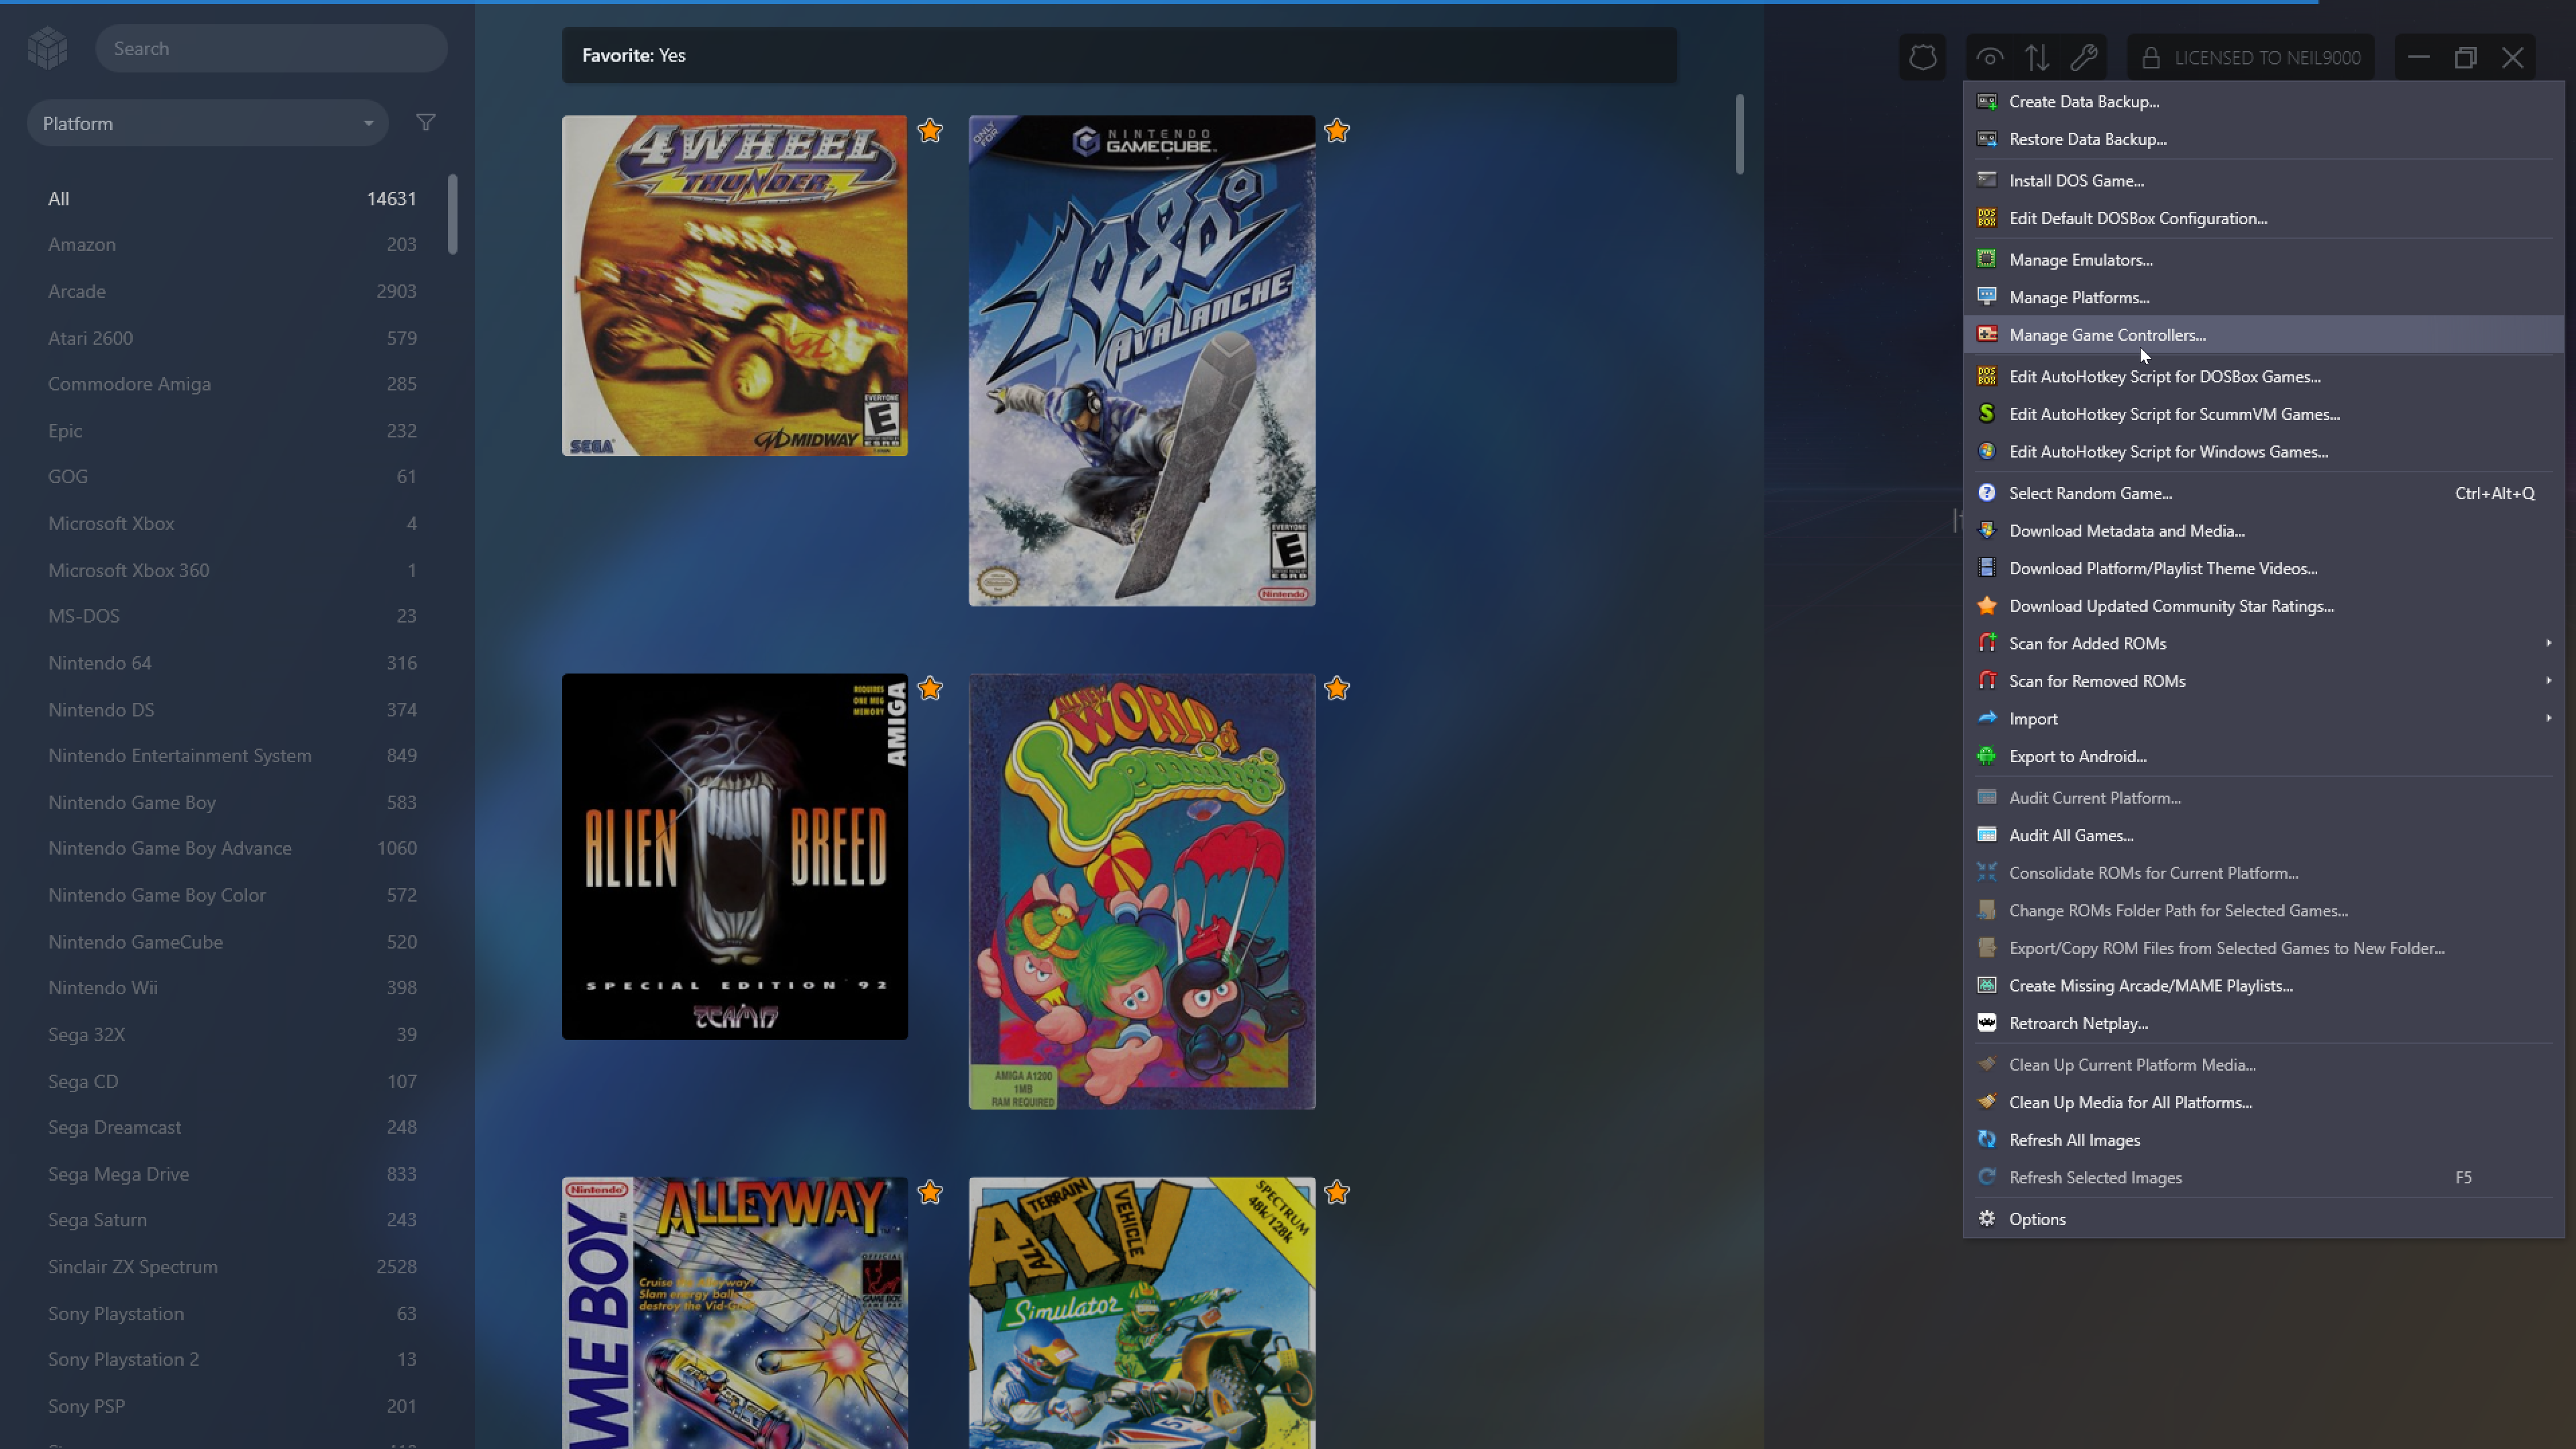2576x1449 pixels.
Task: Select Restore Data Backup menu item
Action: (2264, 139)
